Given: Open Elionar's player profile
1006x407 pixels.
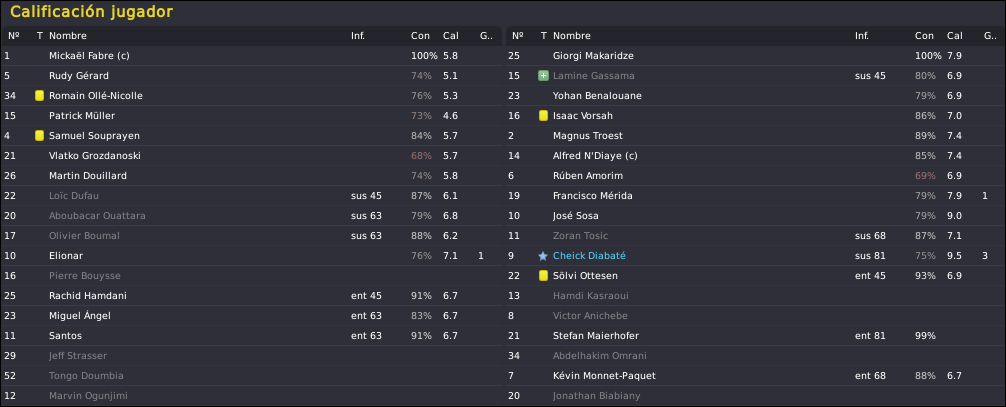Looking at the screenshot, I should (65, 255).
